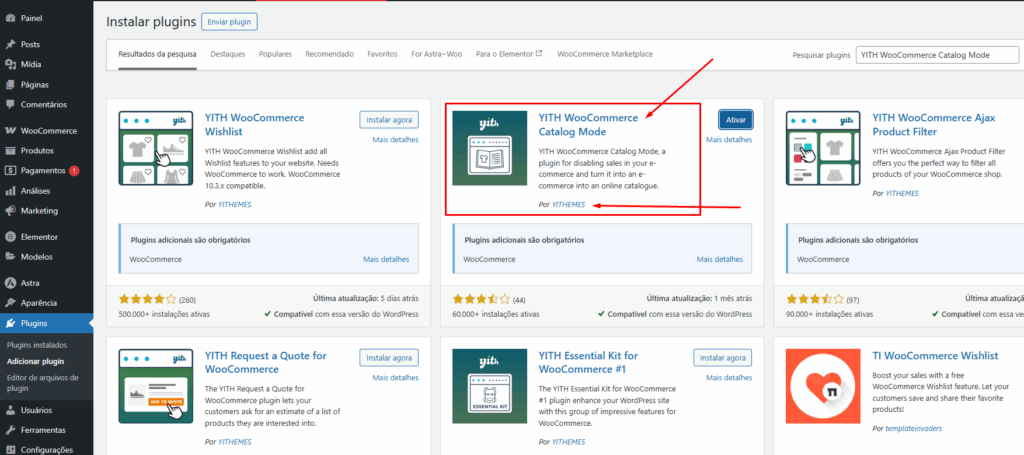Click the Mídia media icon
This screenshot has width=1024, height=455.
pyautogui.click(x=10, y=64)
